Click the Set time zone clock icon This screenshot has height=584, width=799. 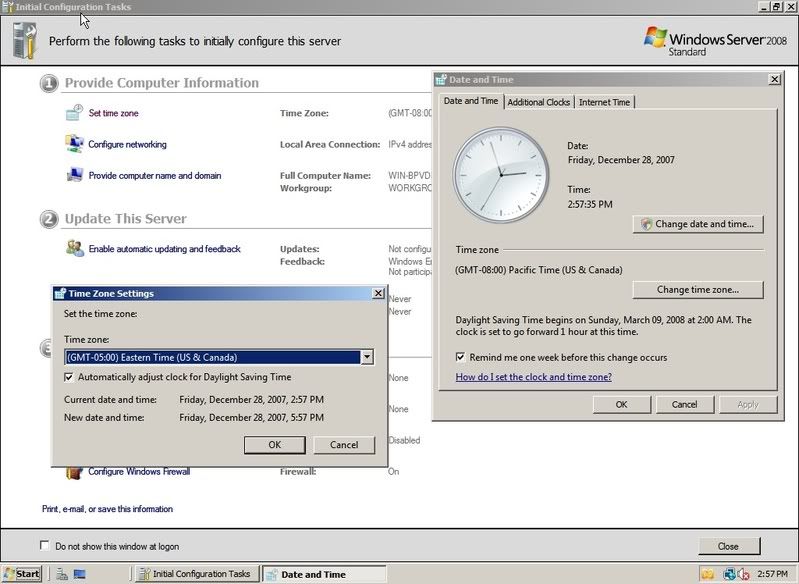74,113
